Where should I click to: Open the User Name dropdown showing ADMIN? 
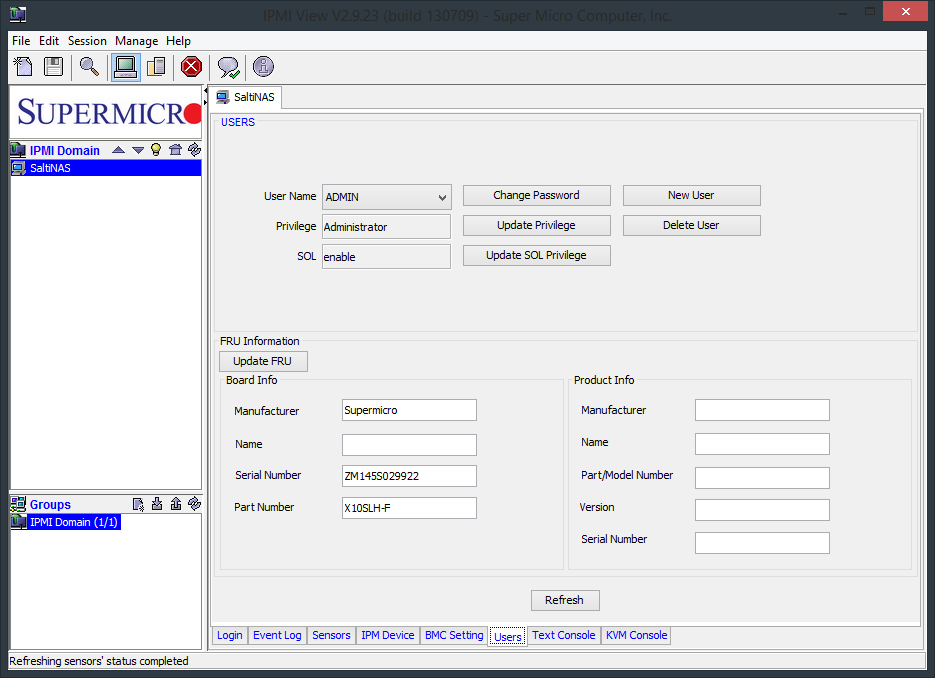387,197
